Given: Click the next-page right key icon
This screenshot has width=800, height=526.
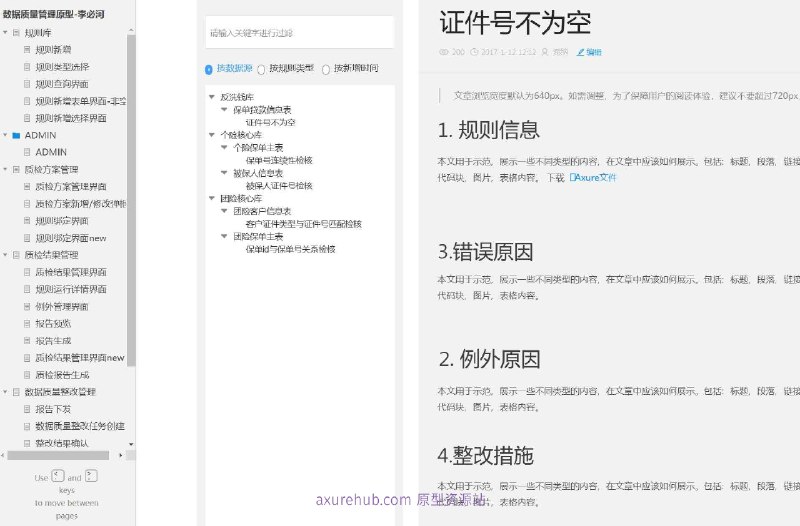Looking at the screenshot, I should point(91,476).
